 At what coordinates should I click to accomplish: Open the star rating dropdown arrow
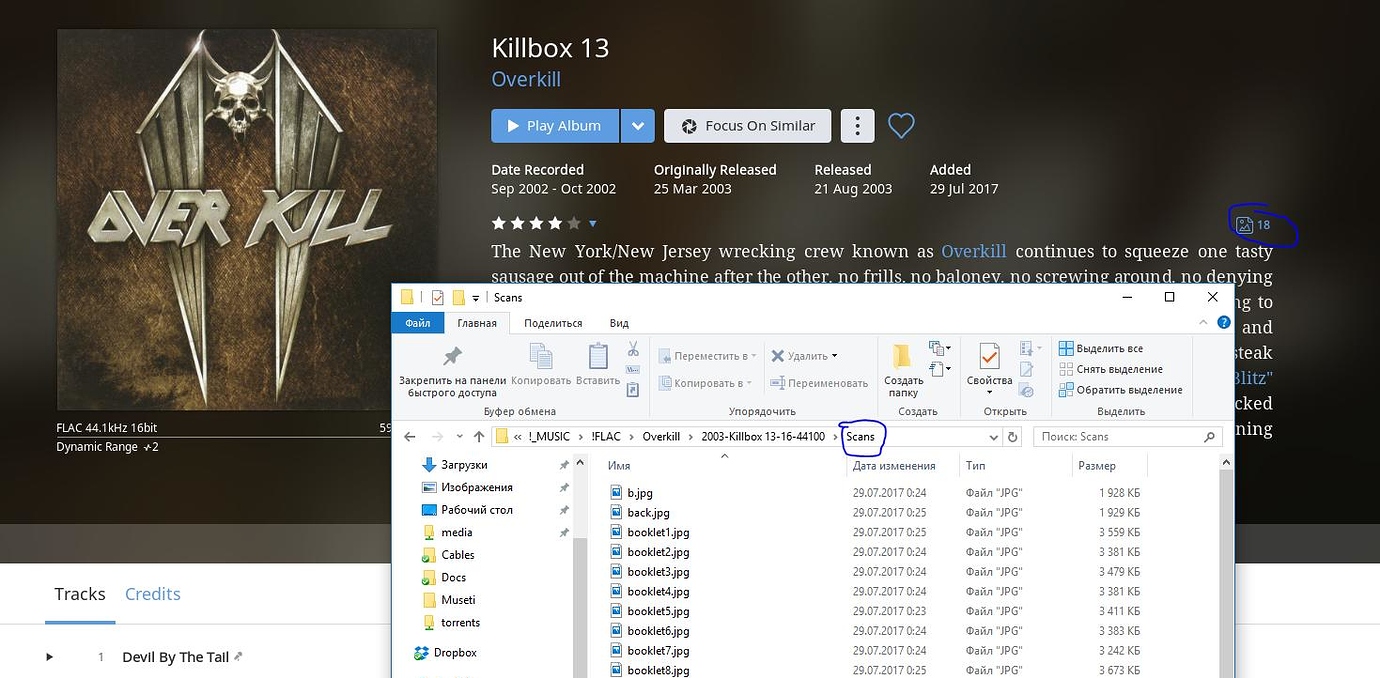coord(593,223)
